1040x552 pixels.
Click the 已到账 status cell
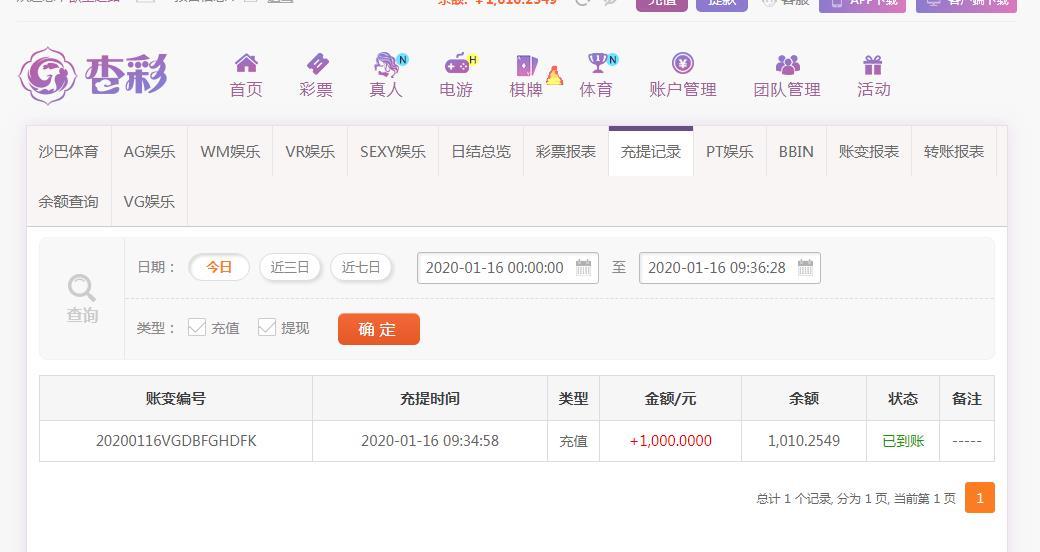click(903, 441)
